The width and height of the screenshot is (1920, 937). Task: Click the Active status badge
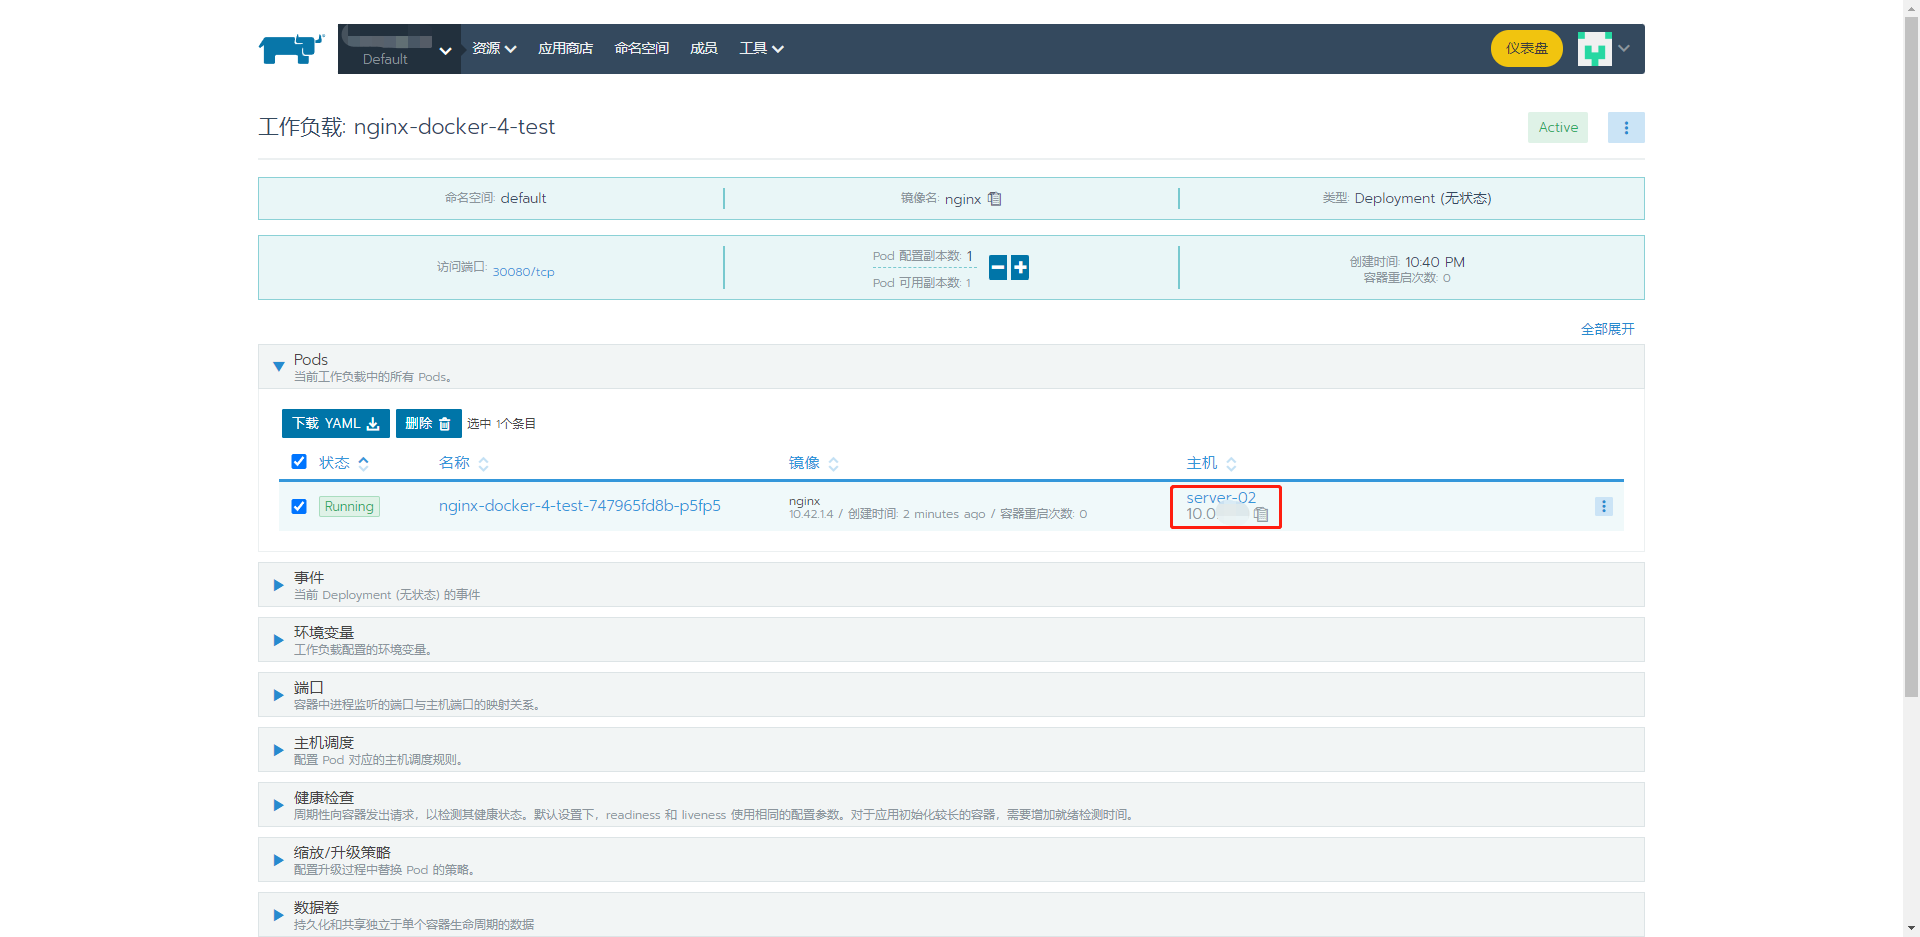coord(1558,127)
